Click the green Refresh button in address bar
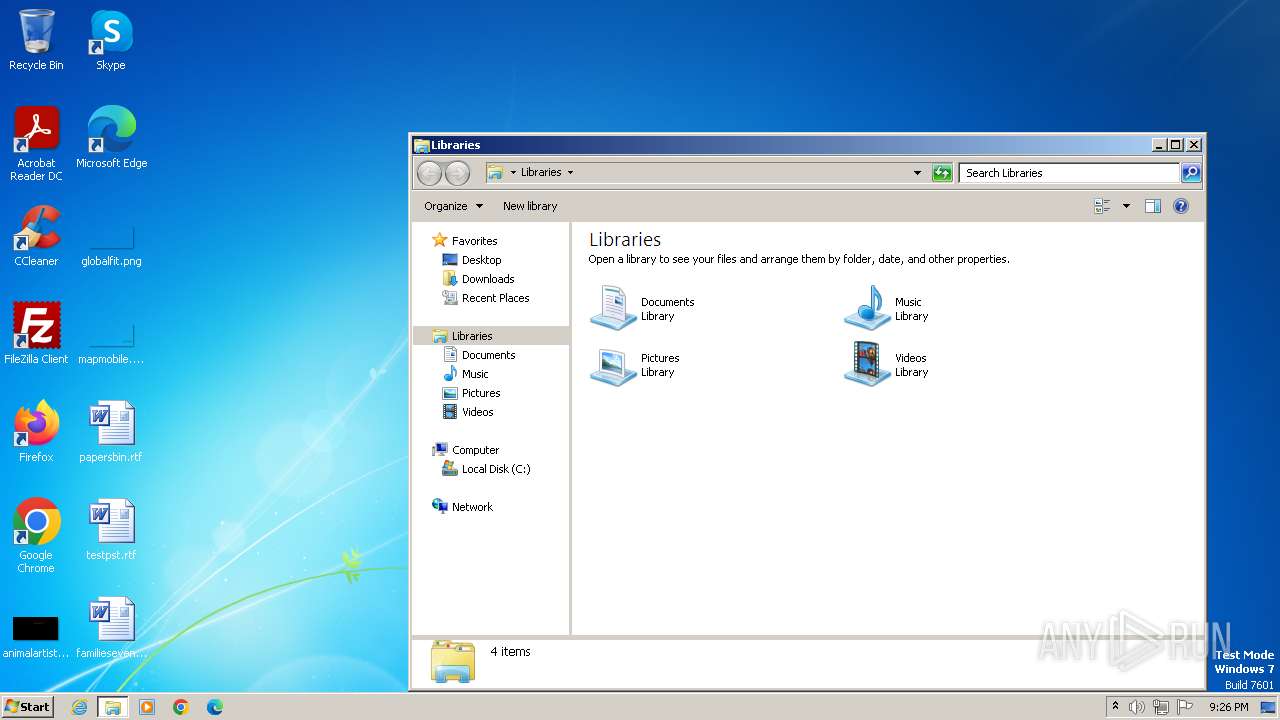Viewport: 1280px width, 720px height. coord(942,173)
